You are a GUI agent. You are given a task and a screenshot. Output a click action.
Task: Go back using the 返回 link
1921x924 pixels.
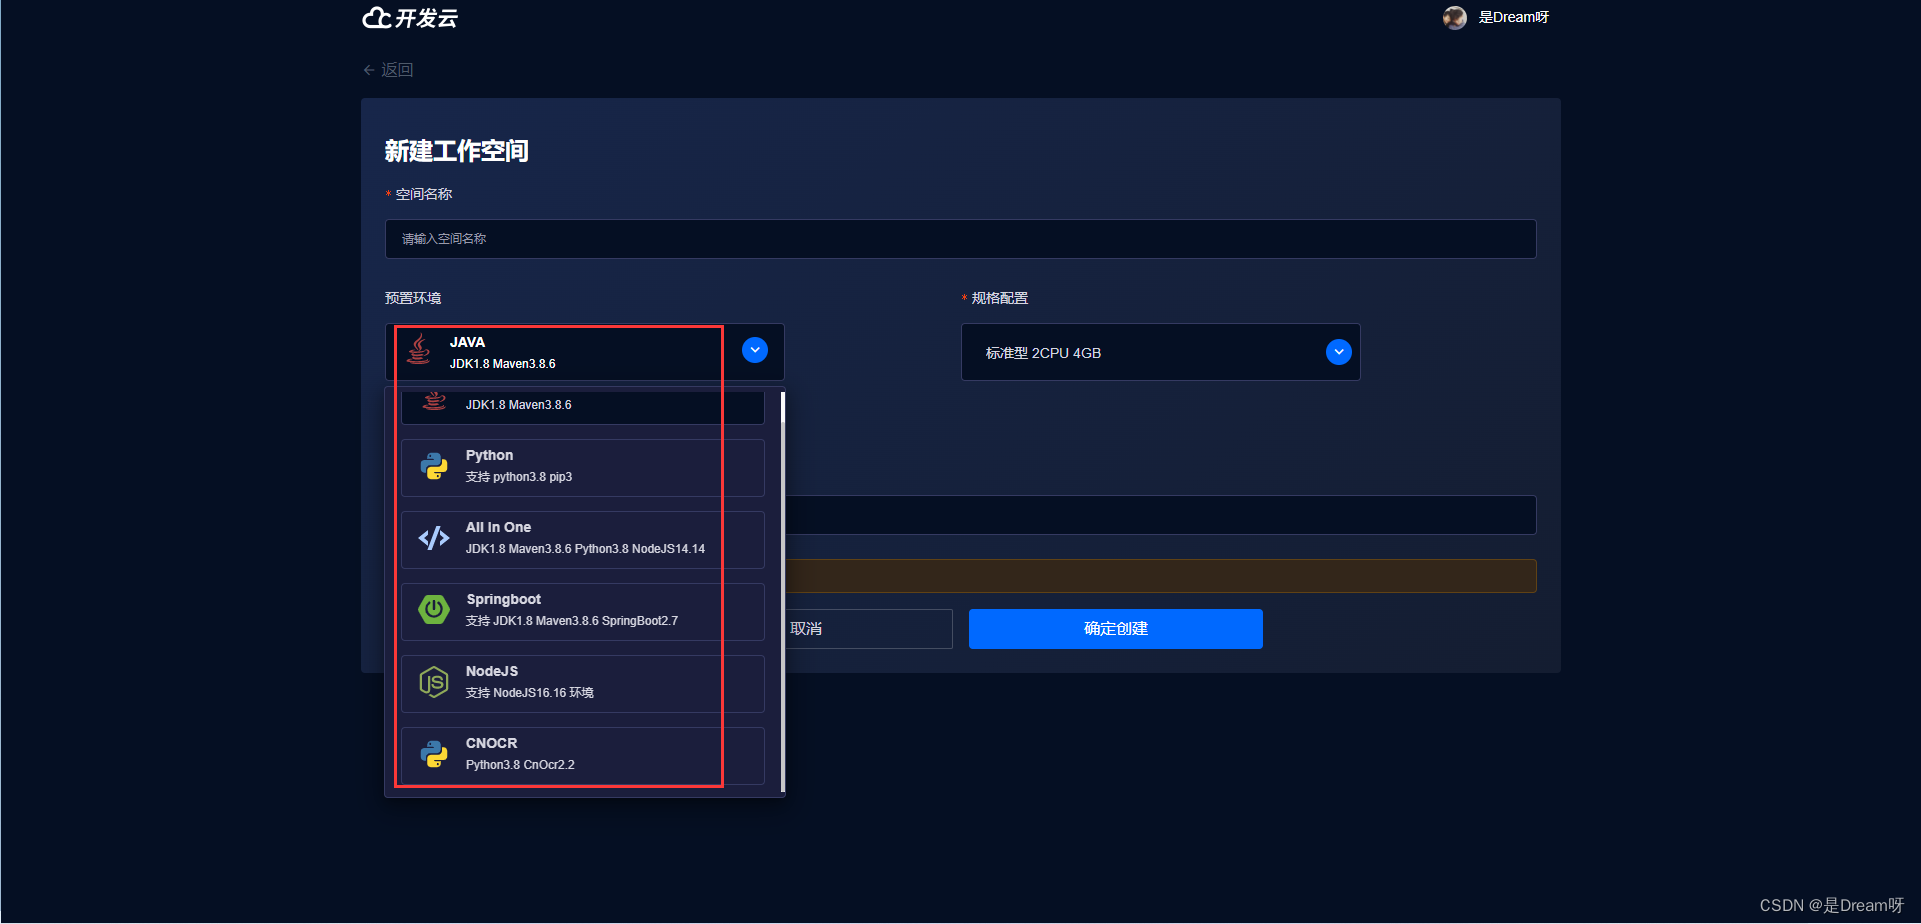click(388, 70)
